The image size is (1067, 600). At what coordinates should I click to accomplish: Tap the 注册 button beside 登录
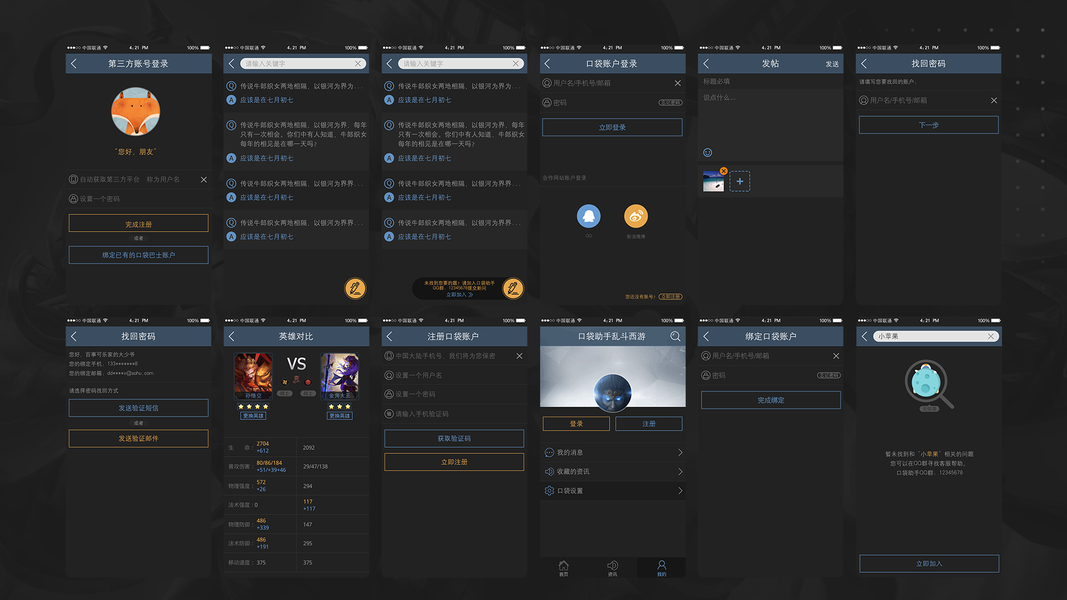coord(649,424)
